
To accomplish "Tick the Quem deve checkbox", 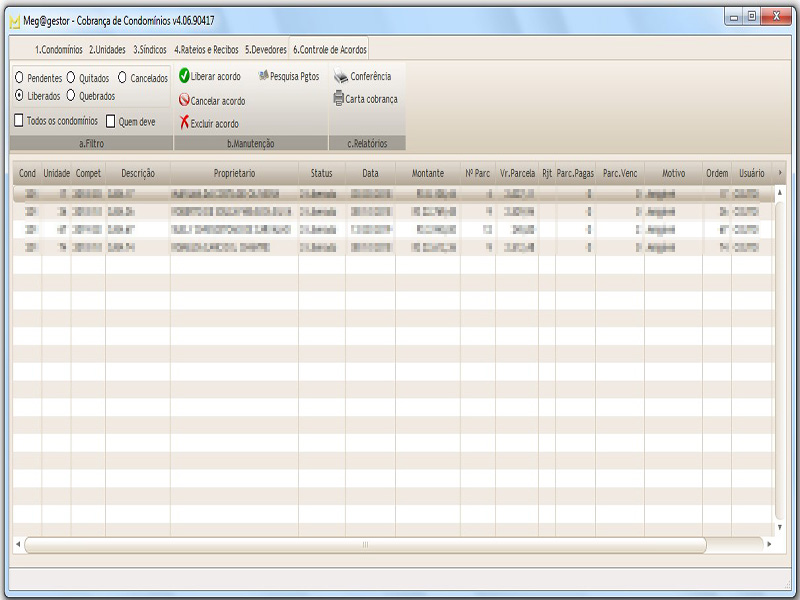I will [112, 121].
